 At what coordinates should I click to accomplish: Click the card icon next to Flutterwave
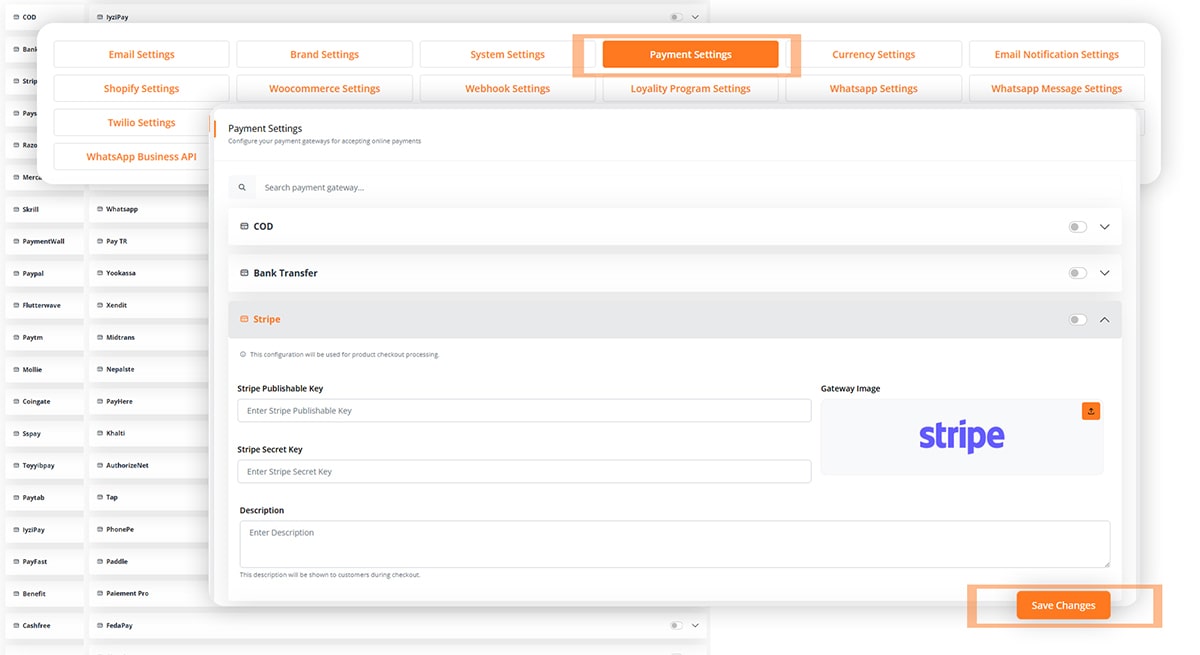tap(16, 305)
